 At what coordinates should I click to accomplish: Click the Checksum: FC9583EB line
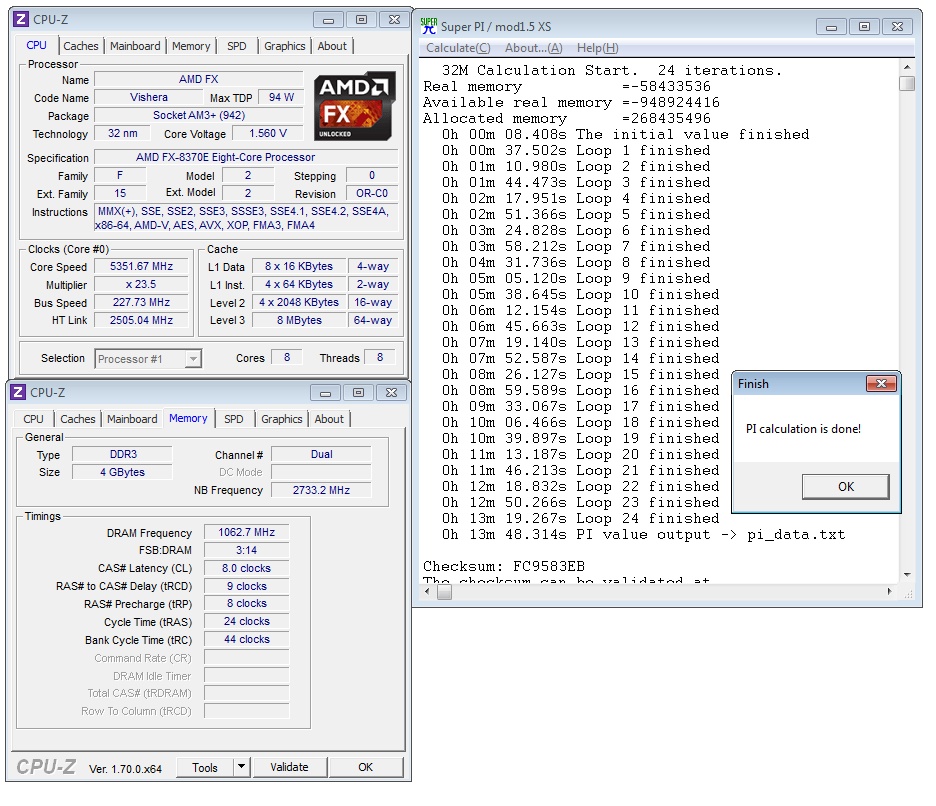pos(504,566)
